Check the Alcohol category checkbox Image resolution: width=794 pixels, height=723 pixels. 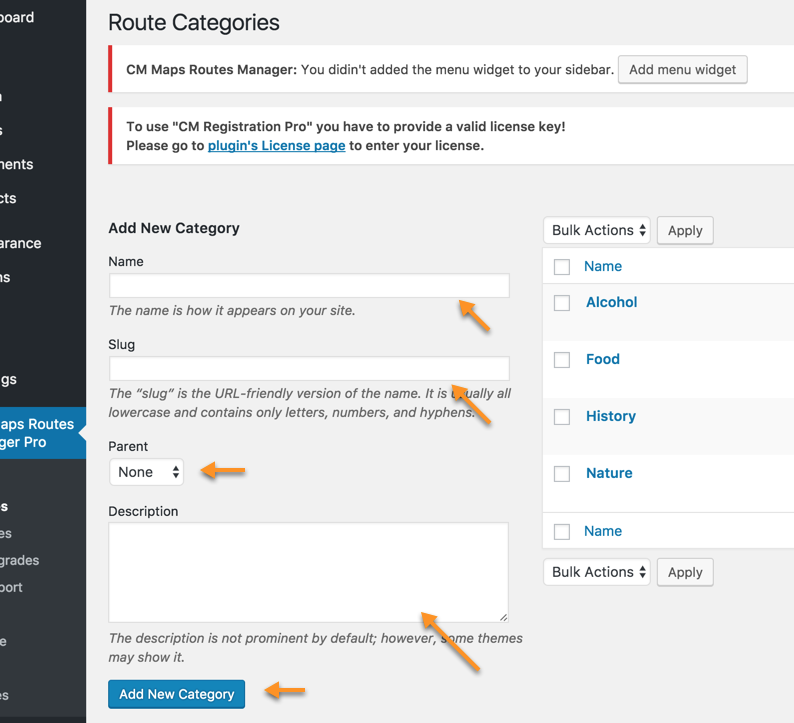click(x=562, y=303)
